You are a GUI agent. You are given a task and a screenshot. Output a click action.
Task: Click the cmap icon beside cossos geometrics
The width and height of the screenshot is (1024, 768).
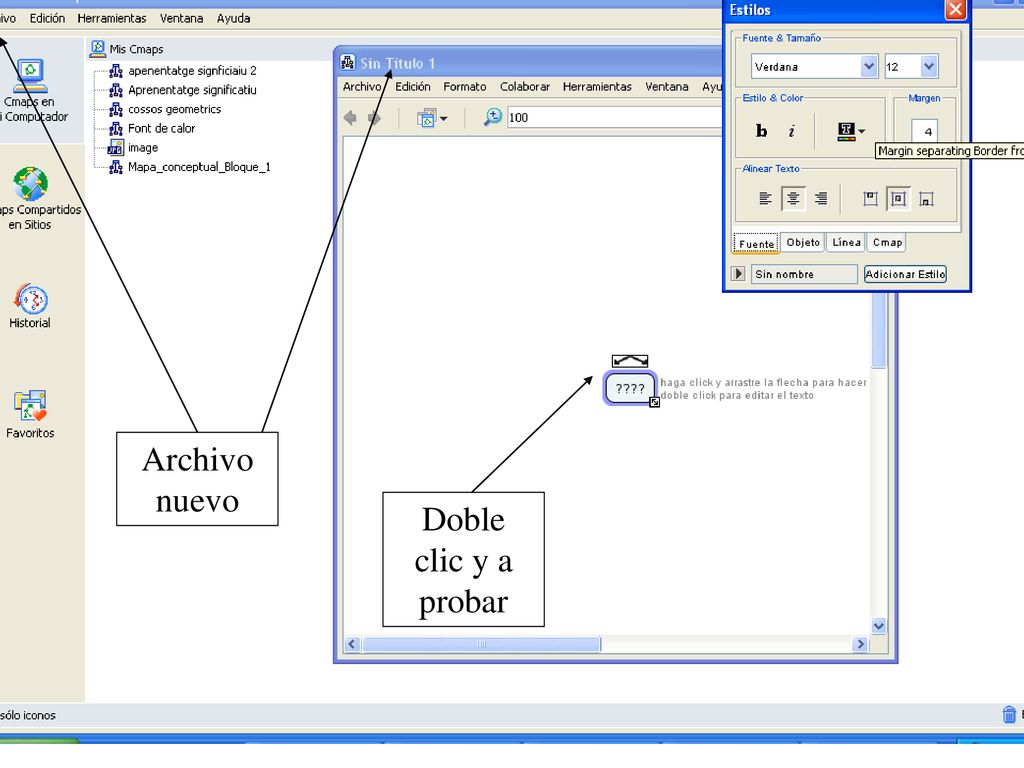(116, 109)
